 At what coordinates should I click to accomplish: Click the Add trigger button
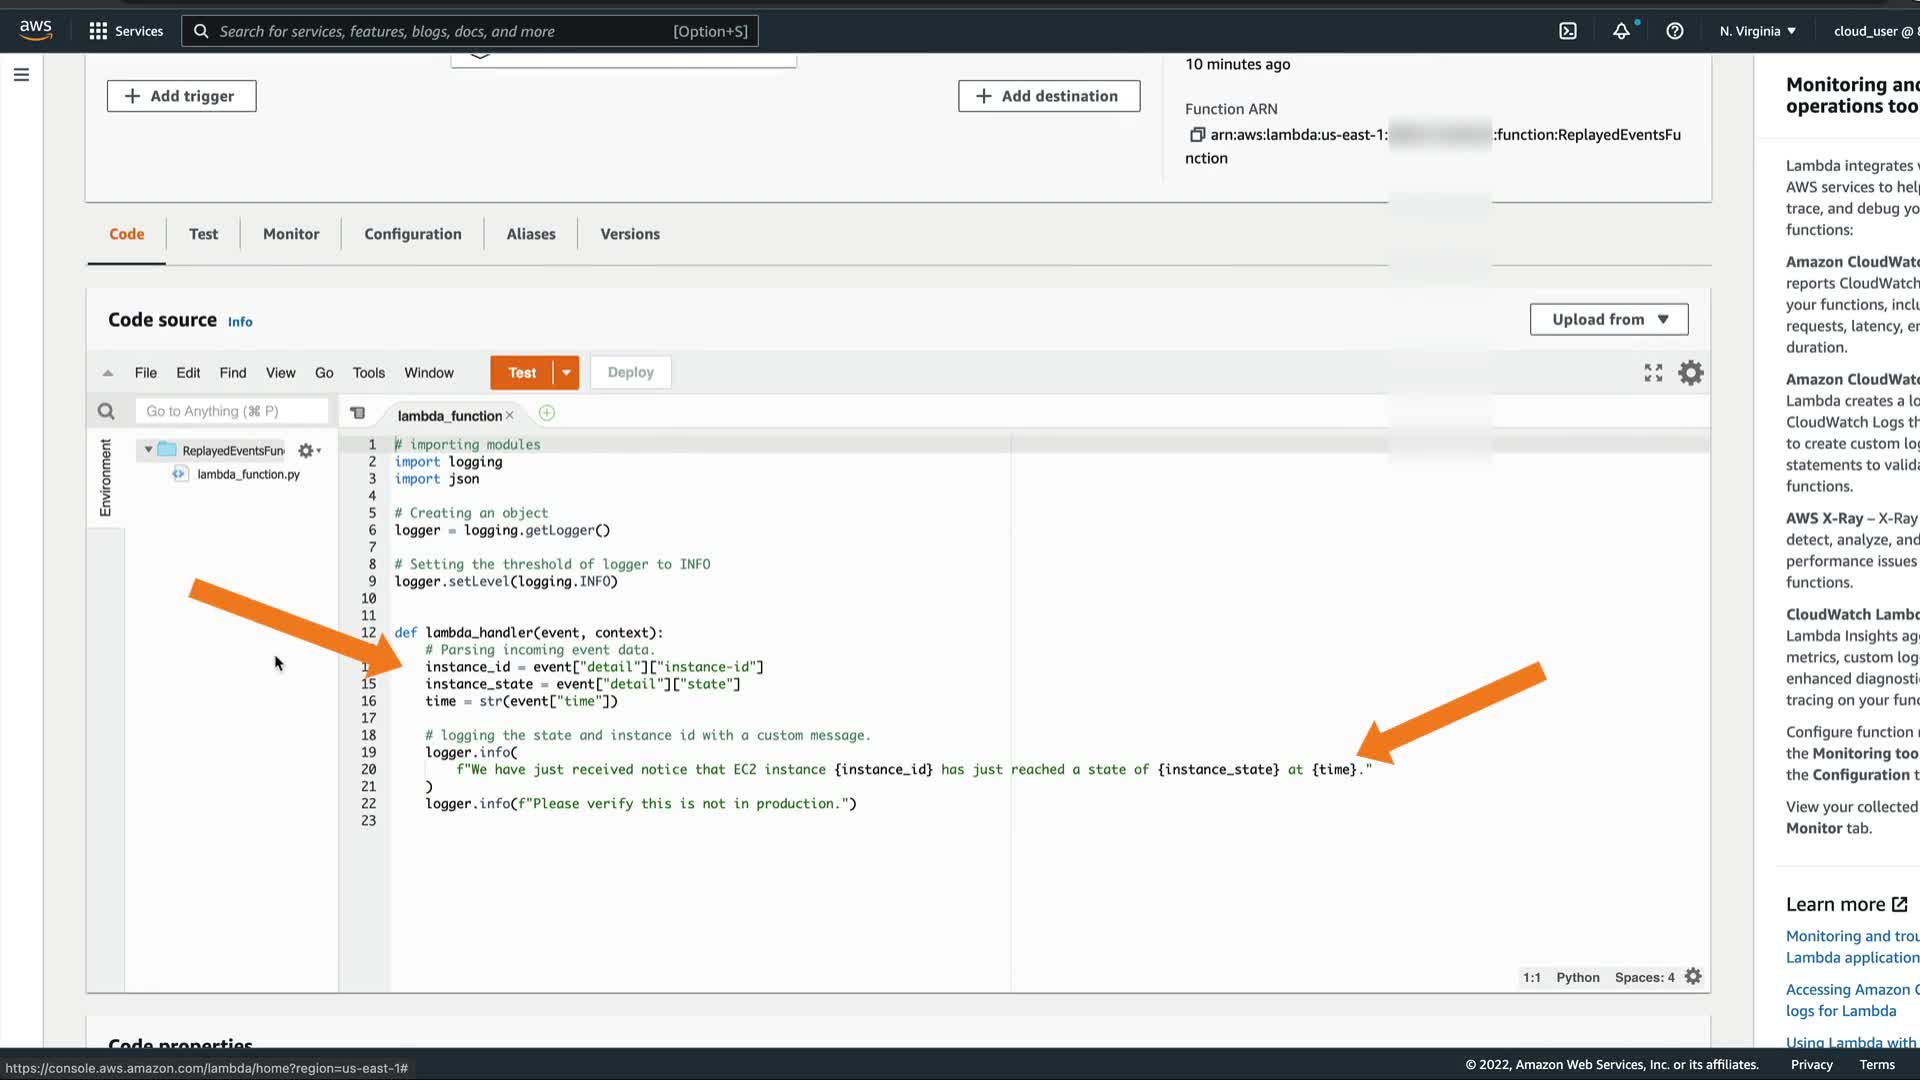coord(181,96)
